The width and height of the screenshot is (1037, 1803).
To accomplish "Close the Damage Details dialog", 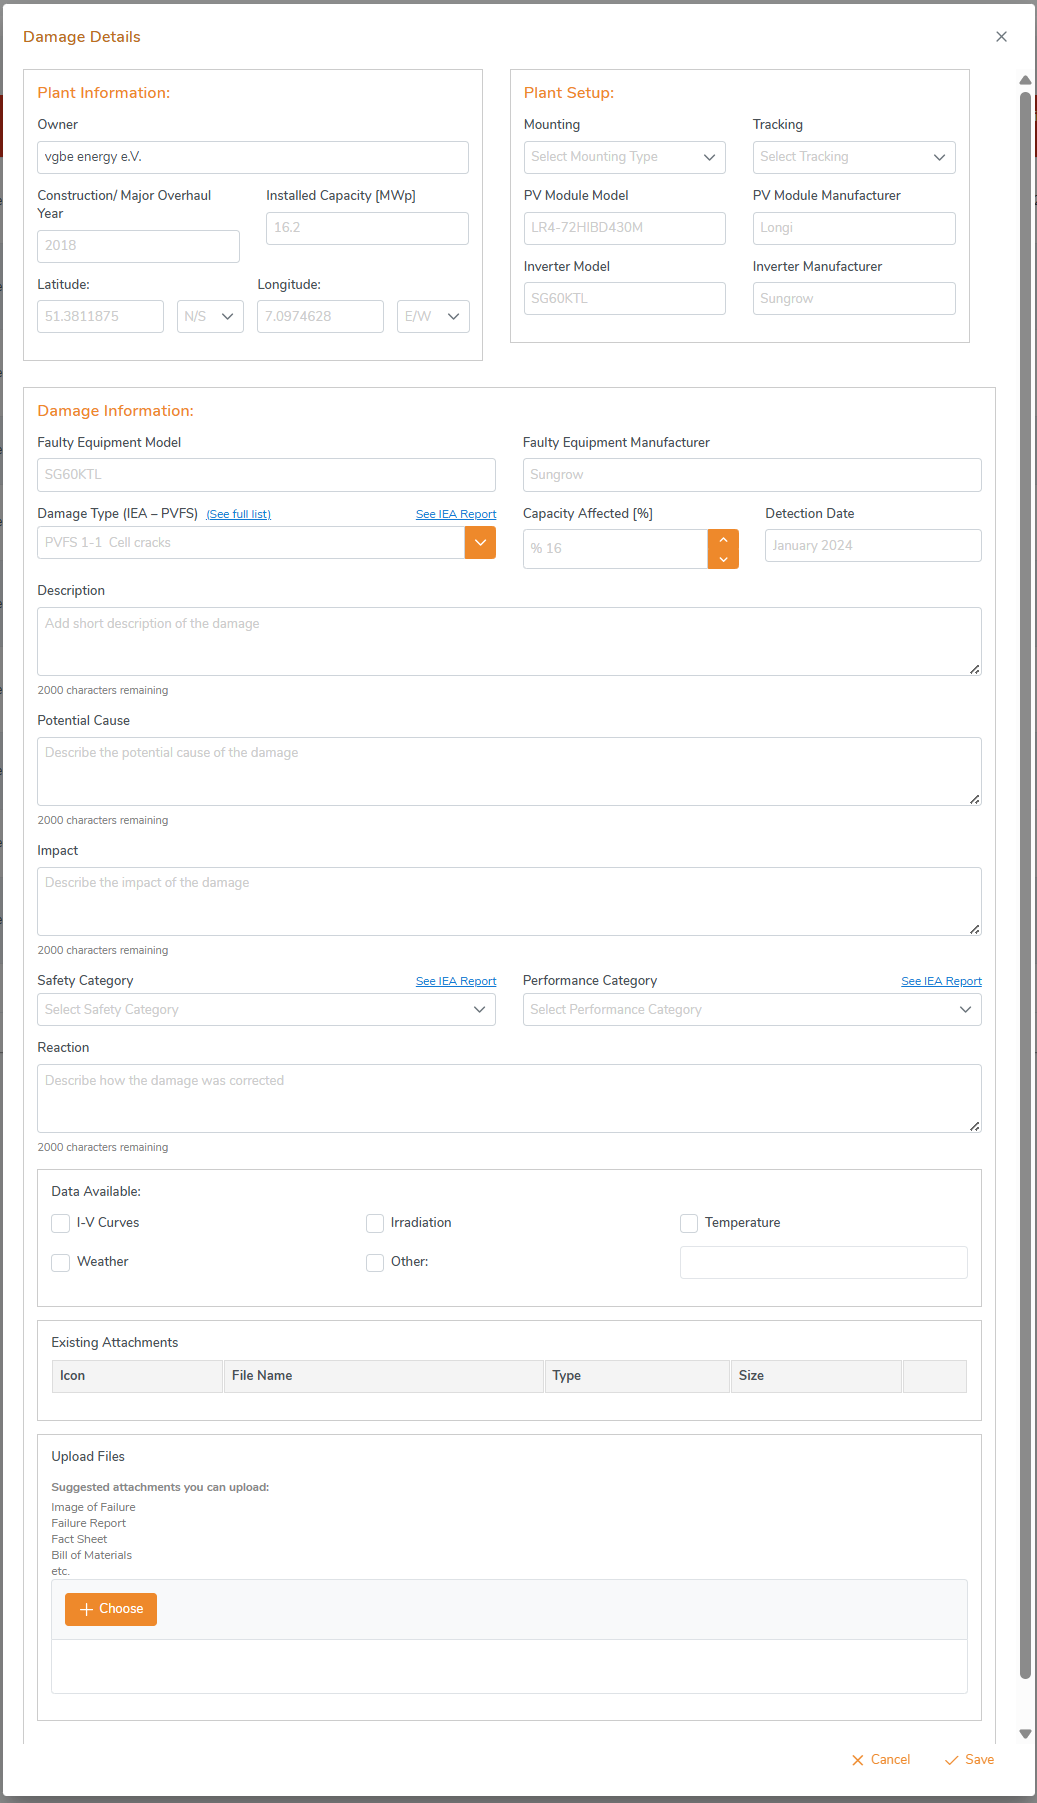I will coord(1001,37).
